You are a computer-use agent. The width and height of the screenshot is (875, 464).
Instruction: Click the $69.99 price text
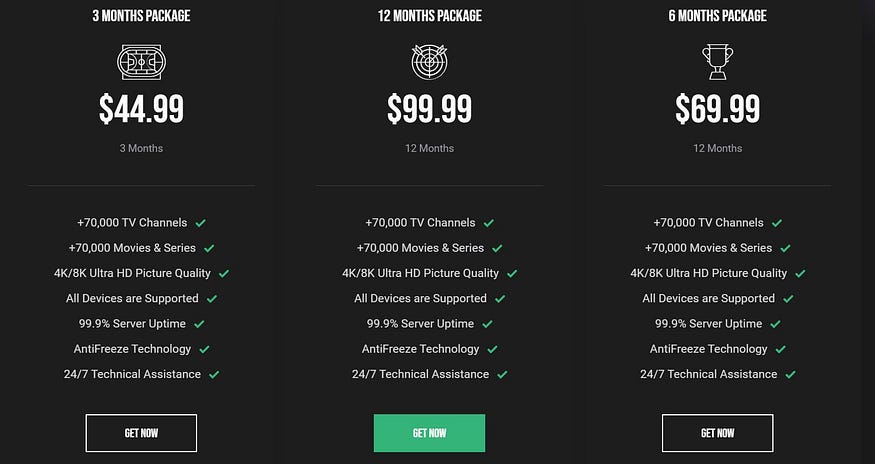(x=717, y=109)
